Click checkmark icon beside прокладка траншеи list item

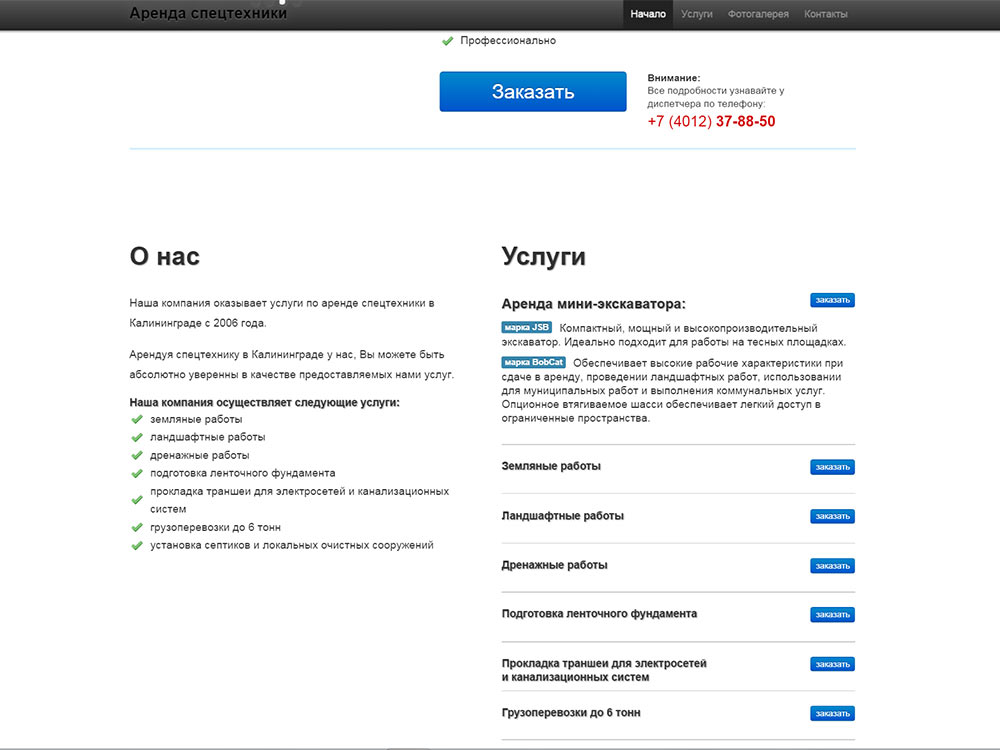(x=136, y=500)
